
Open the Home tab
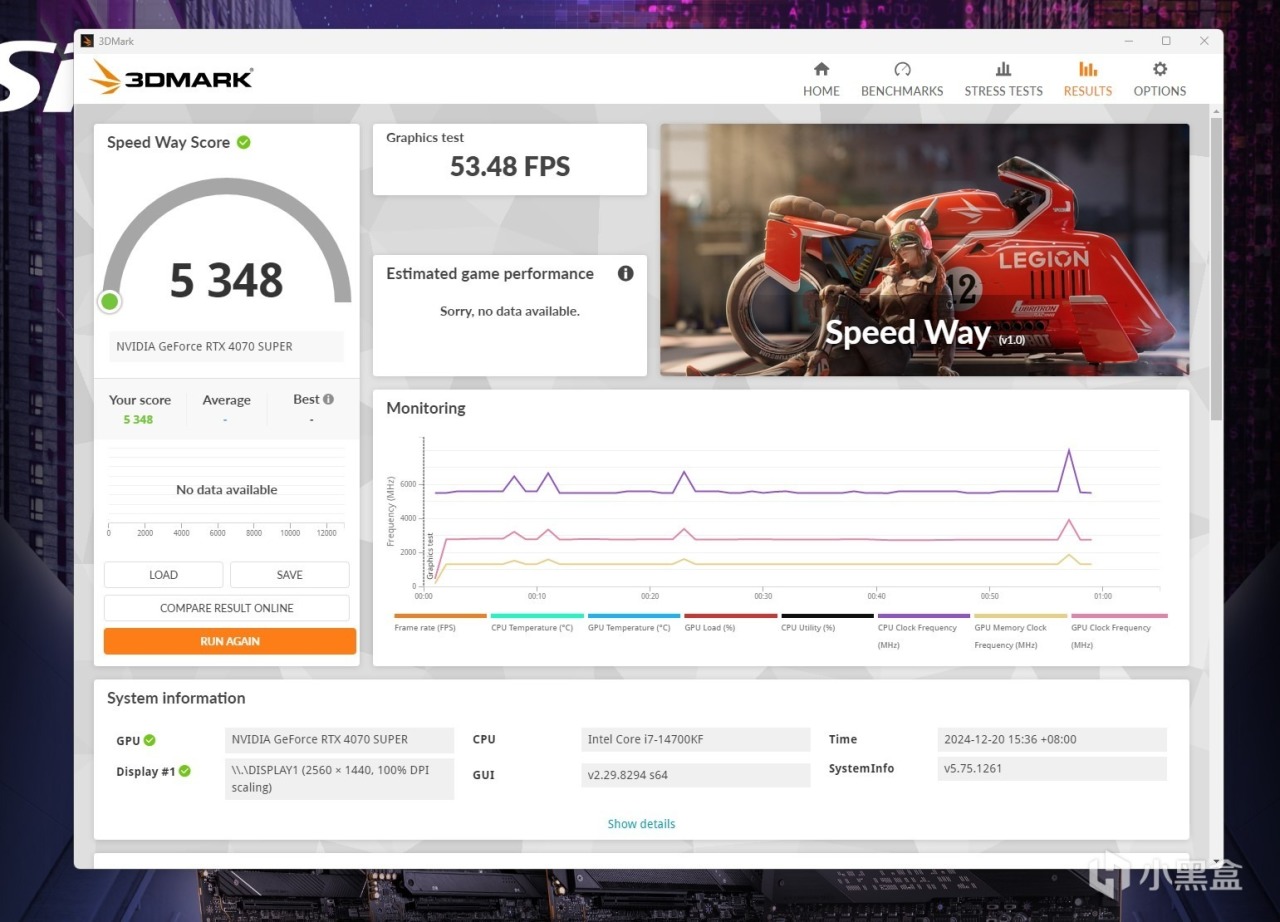coord(821,79)
